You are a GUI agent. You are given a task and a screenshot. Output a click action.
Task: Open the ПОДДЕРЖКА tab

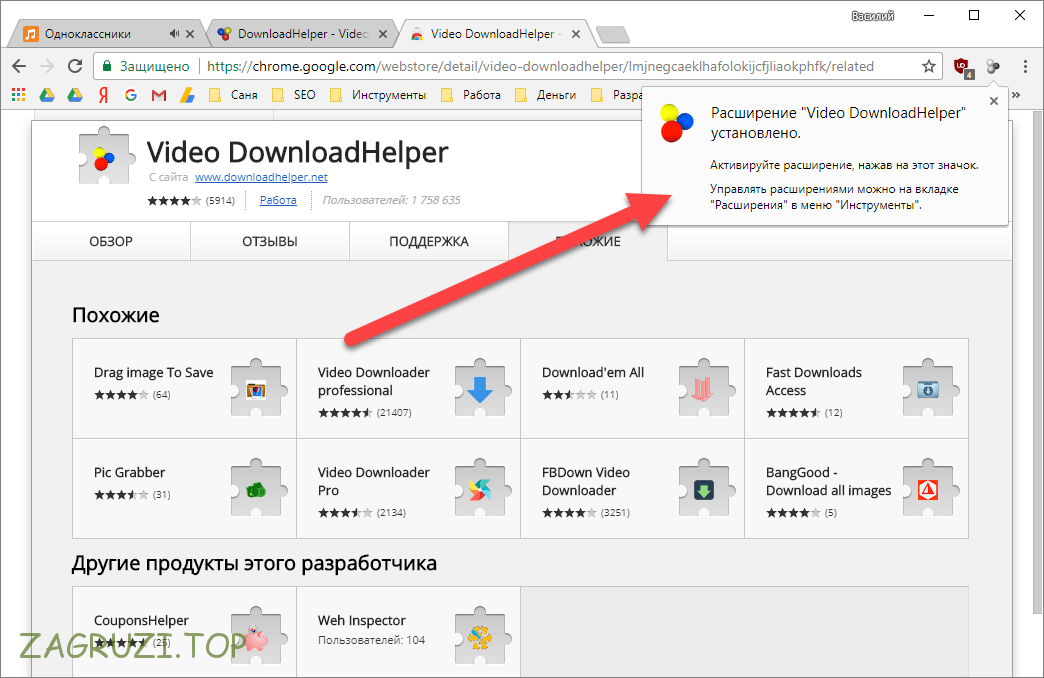click(x=429, y=242)
